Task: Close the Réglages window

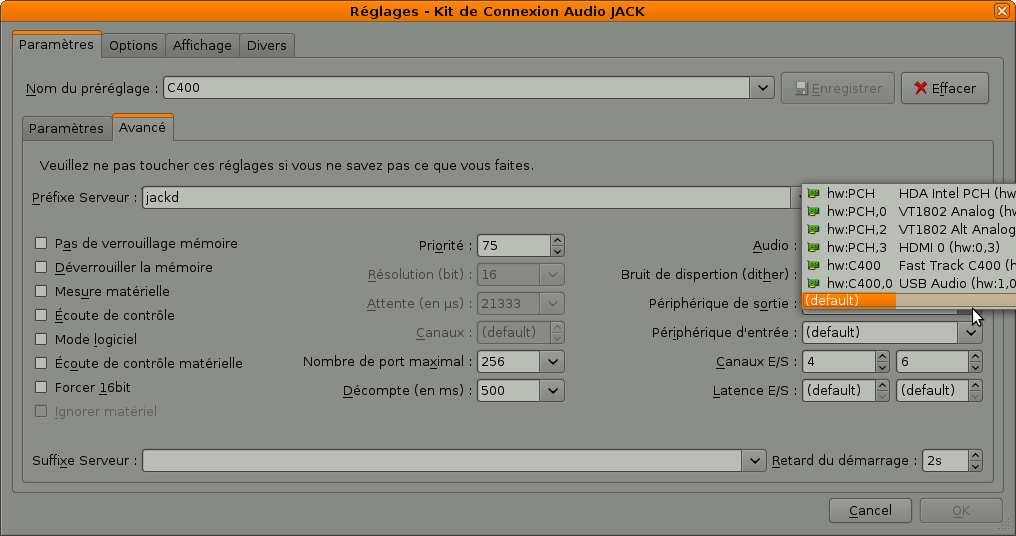Action: 1002,11
